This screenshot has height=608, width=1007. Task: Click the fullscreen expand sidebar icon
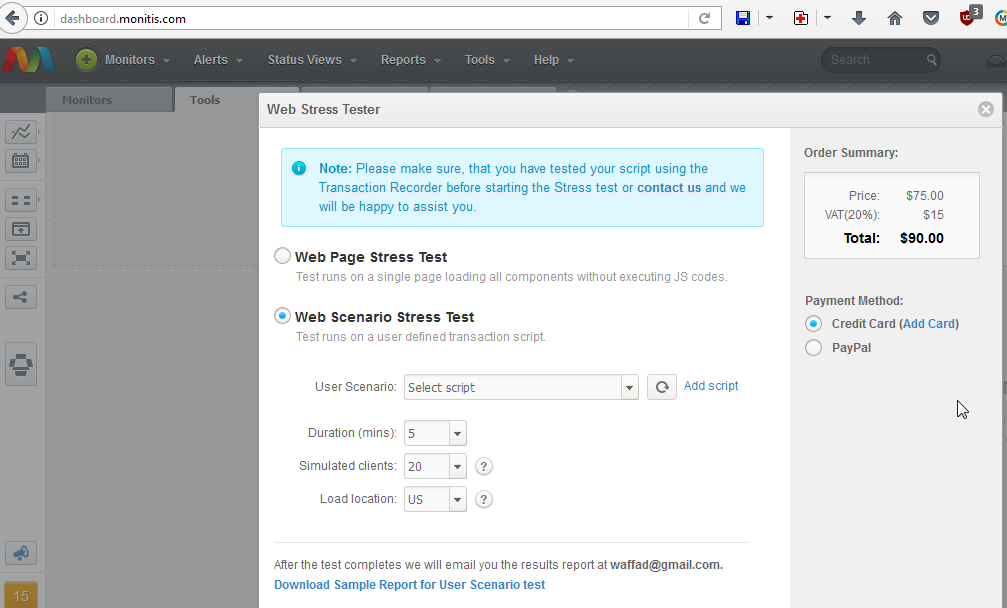21,258
